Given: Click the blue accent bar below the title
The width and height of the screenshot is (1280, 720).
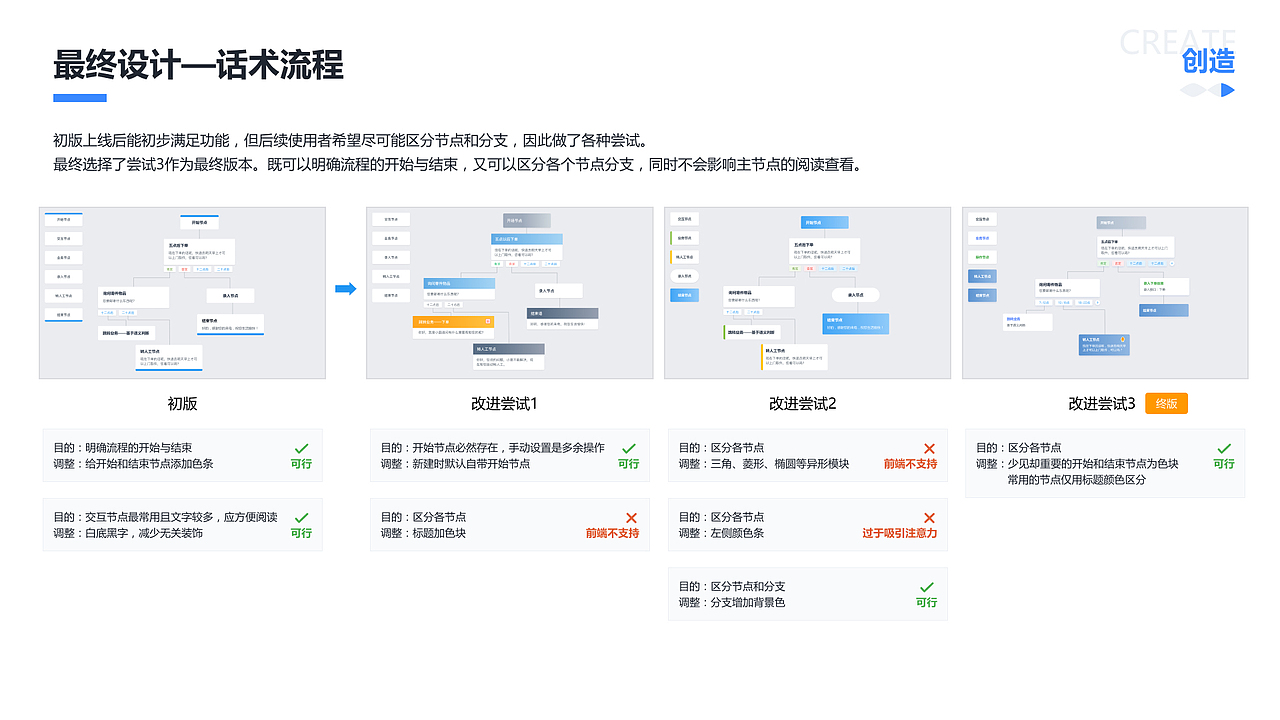Looking at the screenshot, I should [x=79, y=97].
